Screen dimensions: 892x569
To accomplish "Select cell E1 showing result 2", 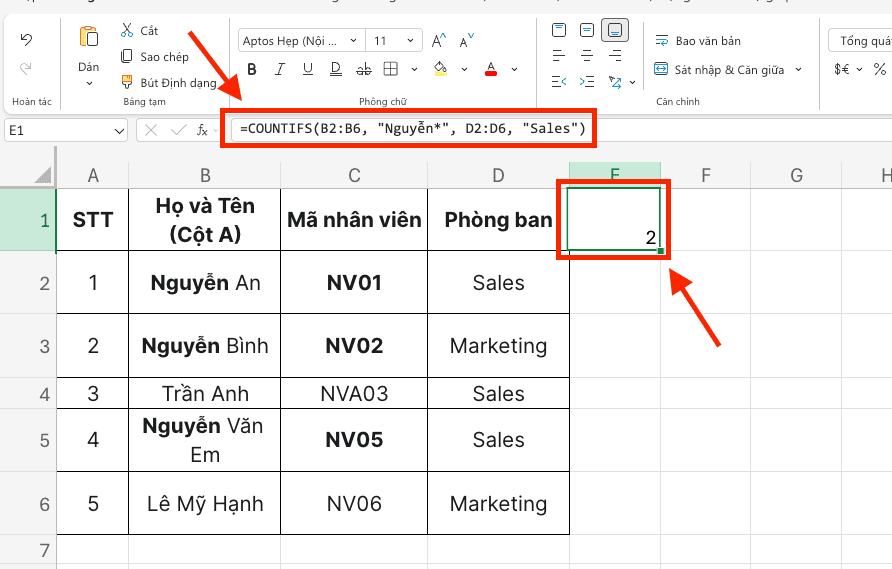I will pos(614,220).
